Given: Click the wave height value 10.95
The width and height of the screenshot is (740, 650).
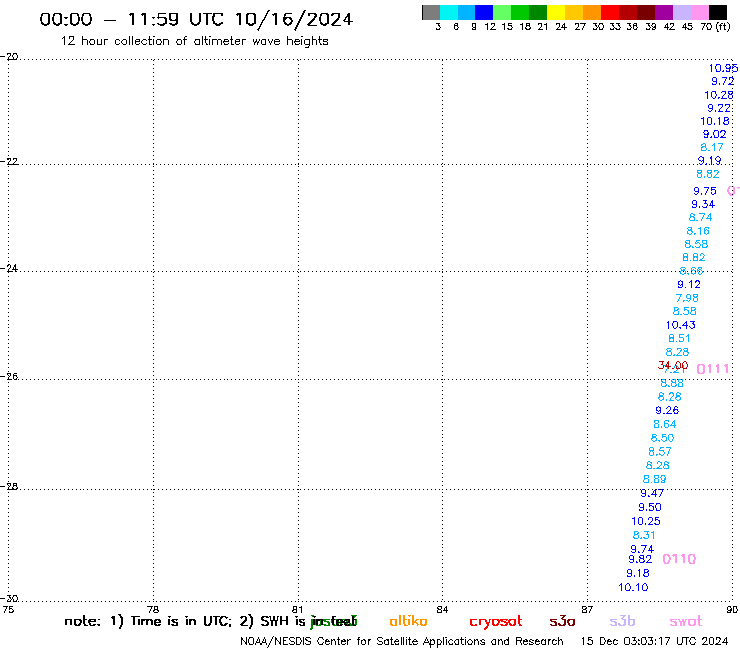Looking at the screenshot, I should pyautogui.click(x=723, y=68).
